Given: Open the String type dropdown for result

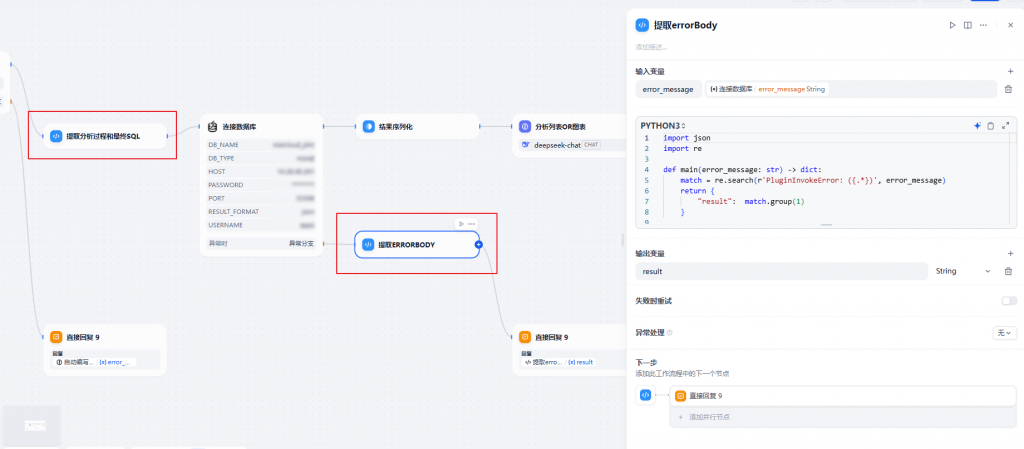Looking at the screenshot, I should click(962, 271).
